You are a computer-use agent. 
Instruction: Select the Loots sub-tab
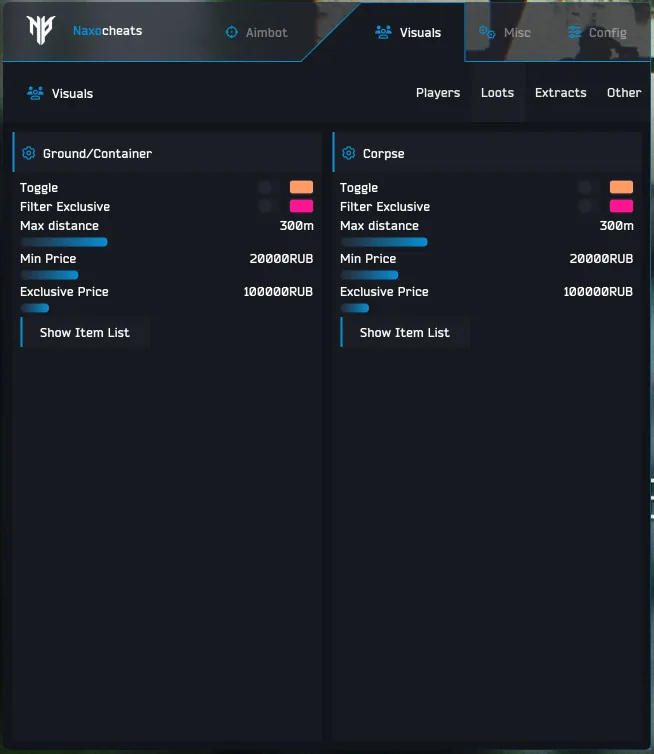[x=497, y=93]
